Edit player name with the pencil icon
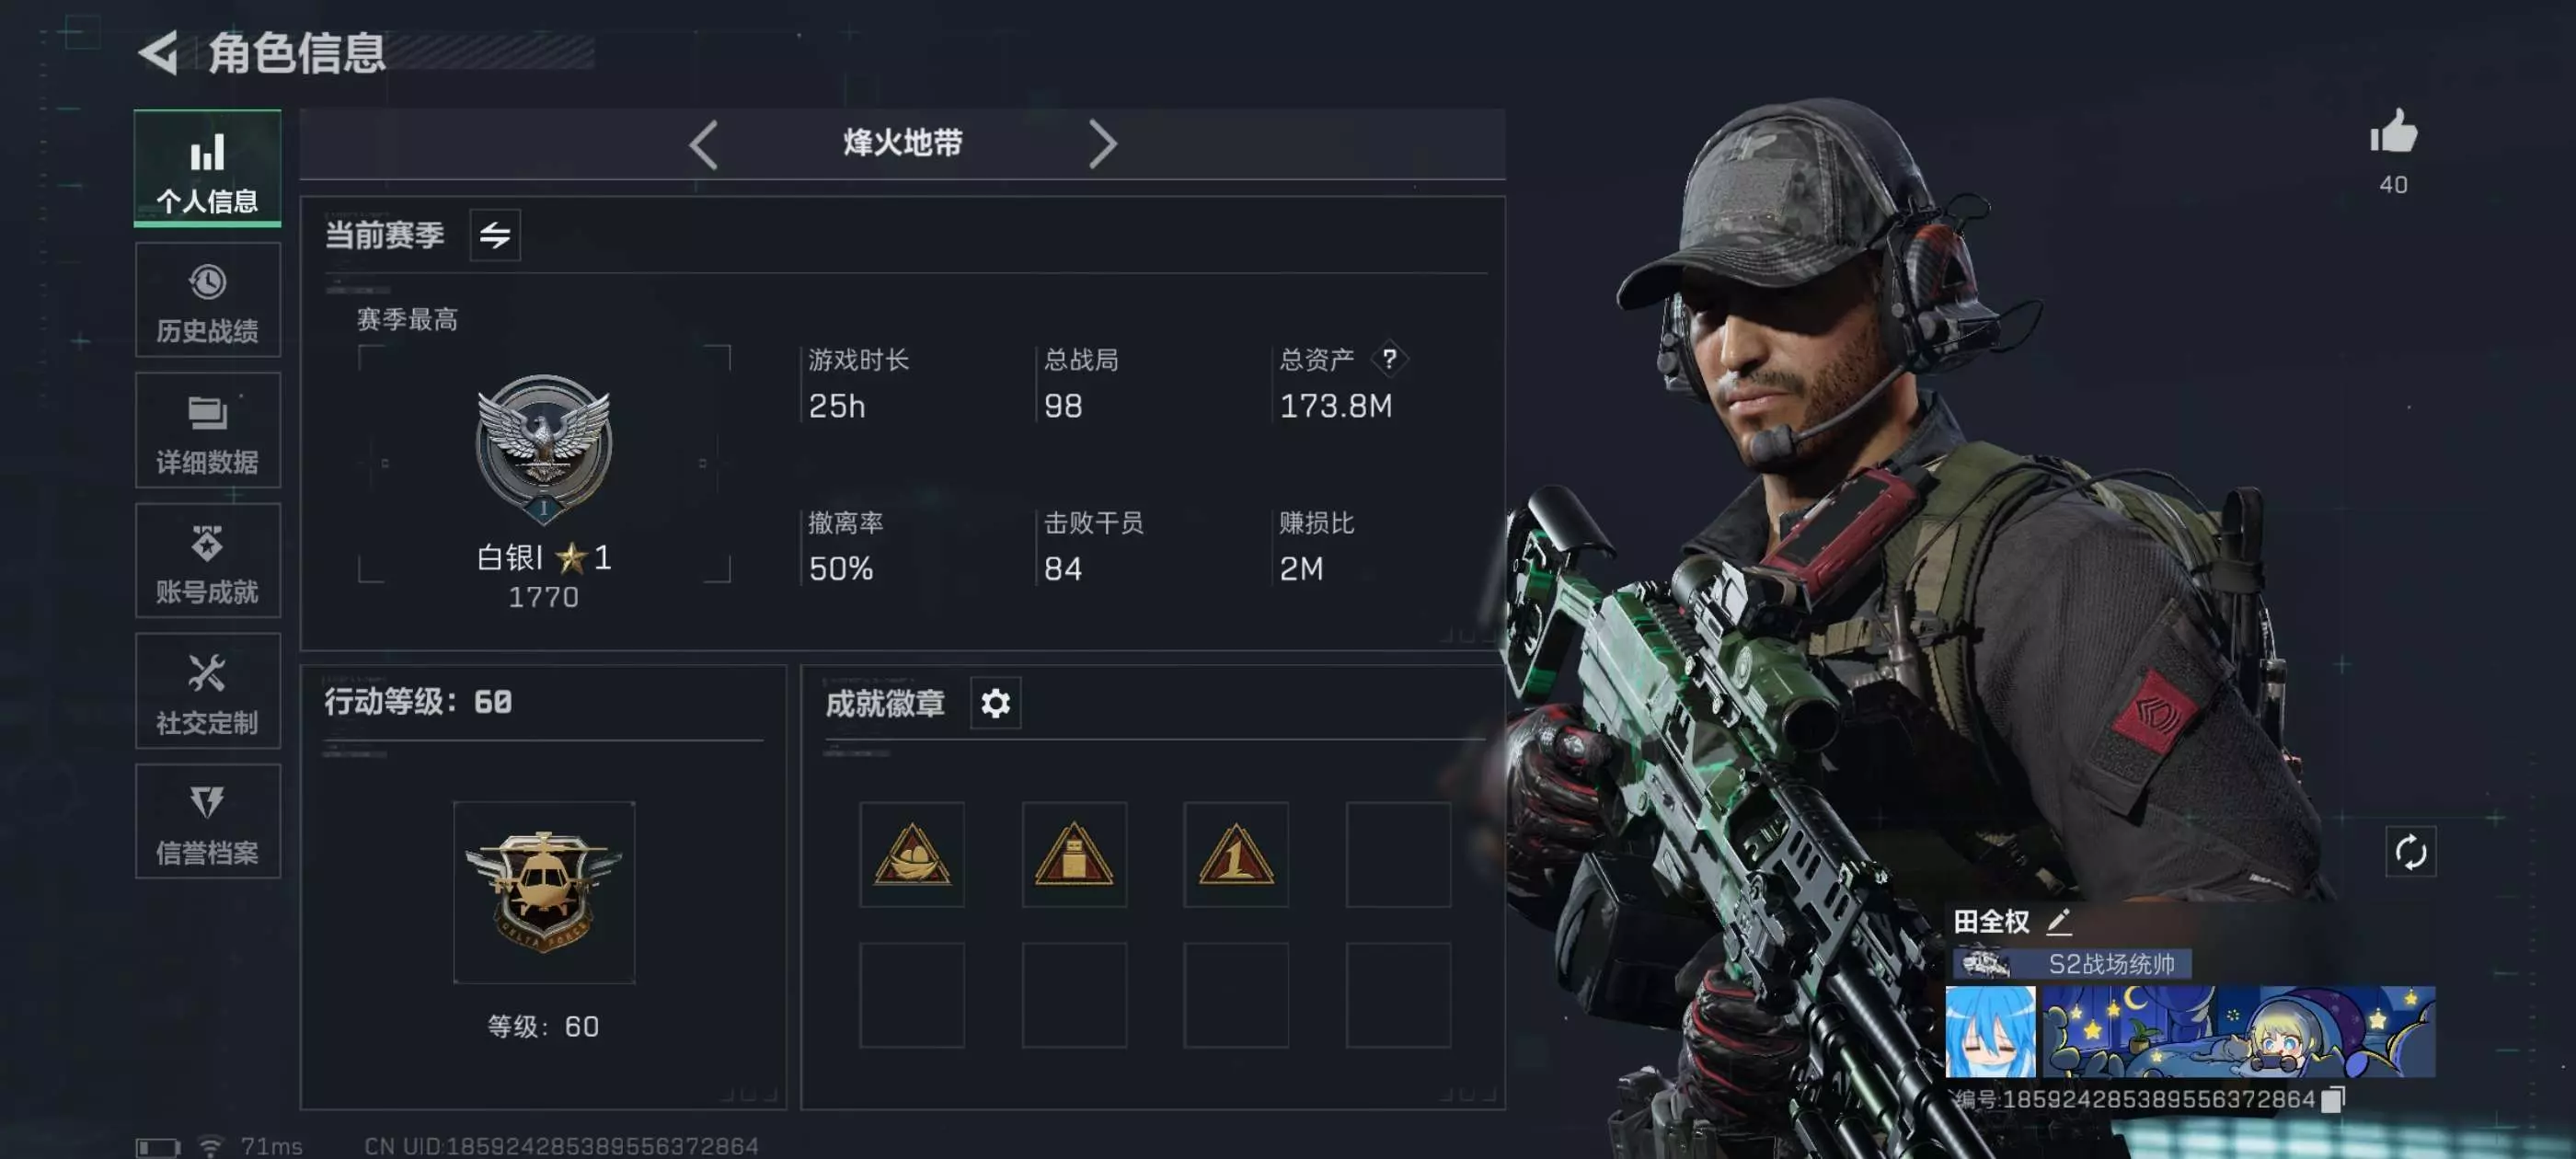 point(2059,921)
